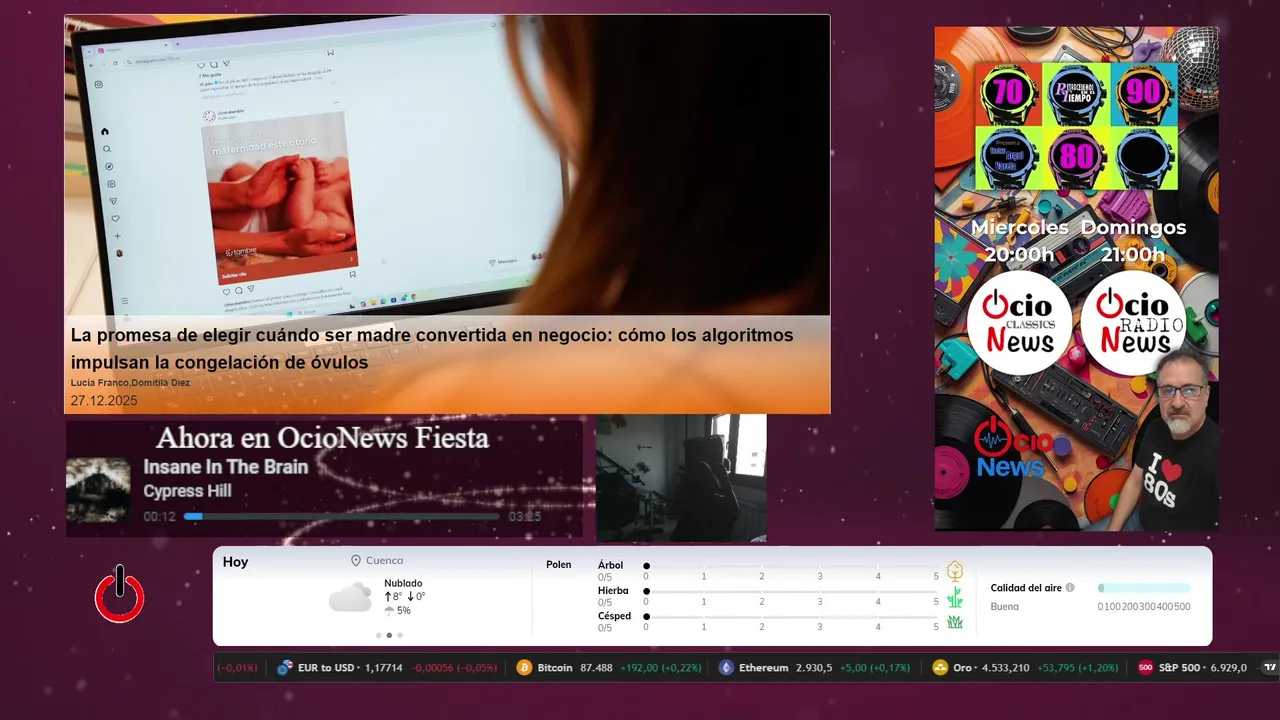This screenshot has height=720, width=1280.
Task: Click the 90 watch tile
Action: pos(1144,93)
